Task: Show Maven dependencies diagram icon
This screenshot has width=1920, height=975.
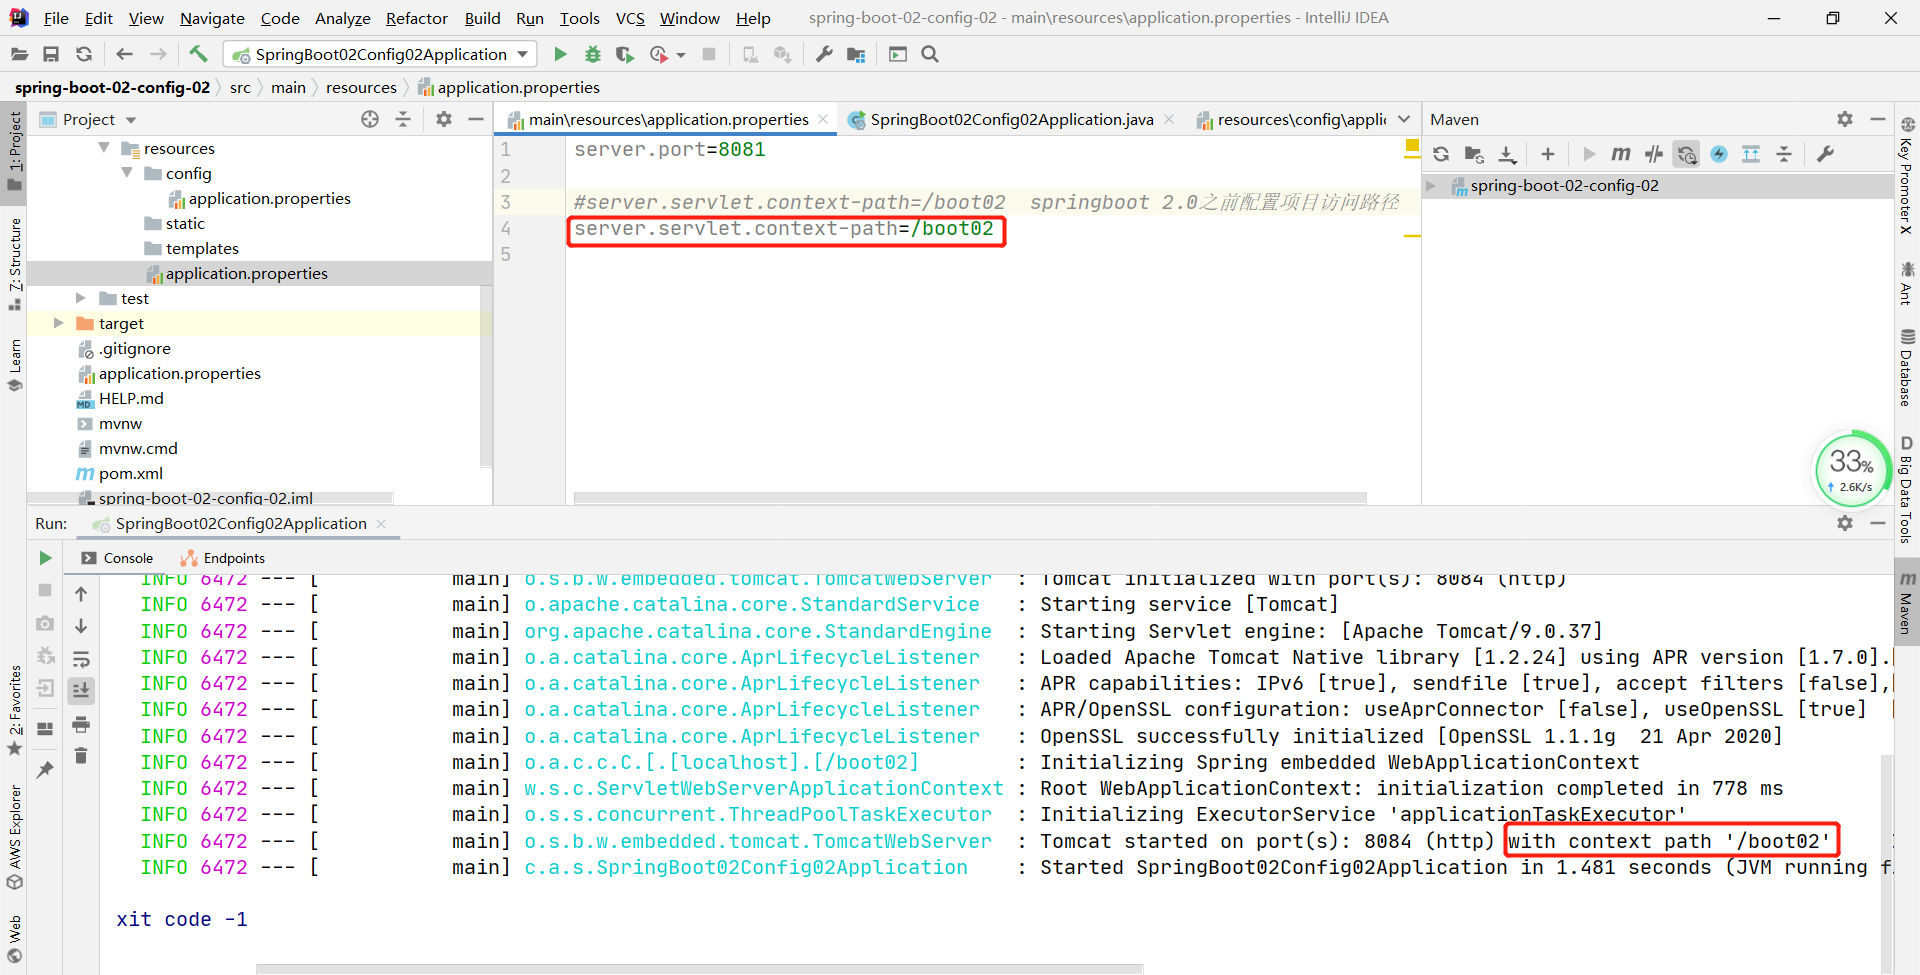Action: (x=1751, y=154)
